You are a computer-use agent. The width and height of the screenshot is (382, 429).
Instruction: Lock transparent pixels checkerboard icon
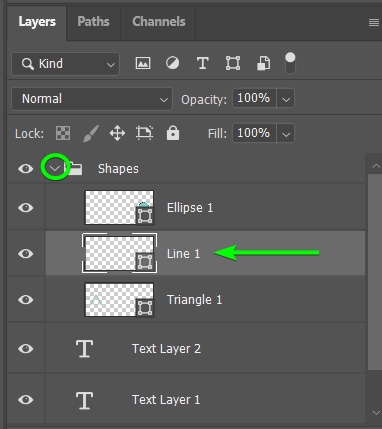click(x=63, y=133)
